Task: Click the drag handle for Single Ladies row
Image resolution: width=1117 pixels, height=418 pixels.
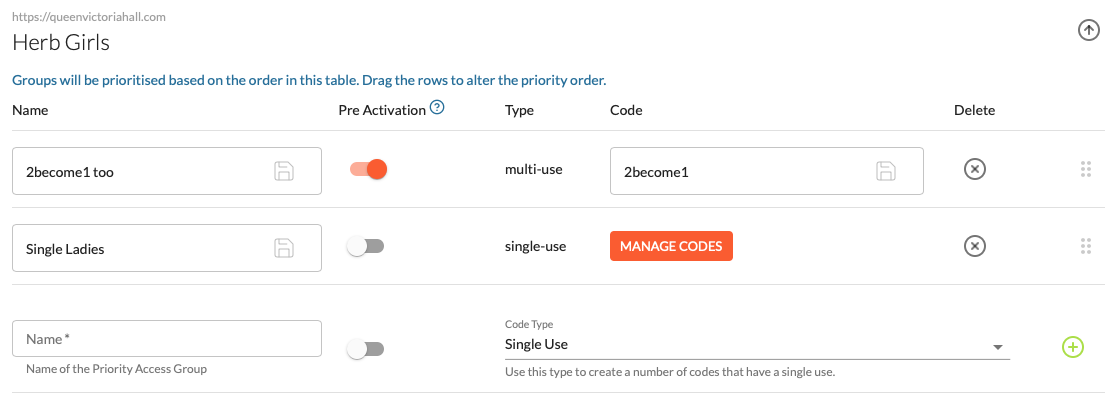Action: [1086, 246]
